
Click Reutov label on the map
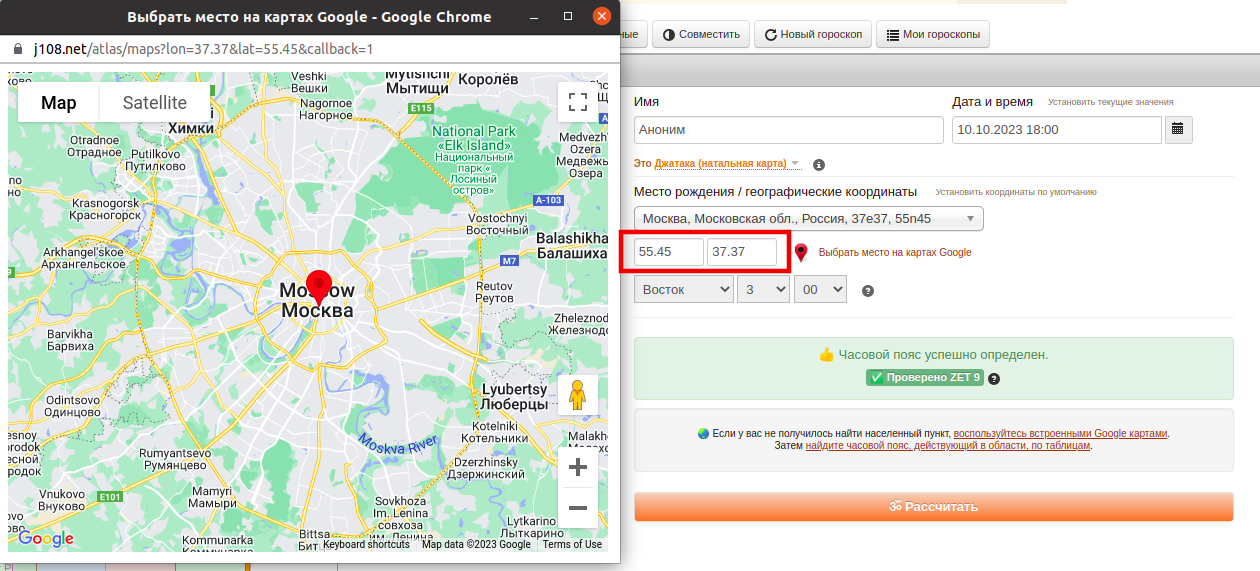pyautogui.click(x=494, y=292)
